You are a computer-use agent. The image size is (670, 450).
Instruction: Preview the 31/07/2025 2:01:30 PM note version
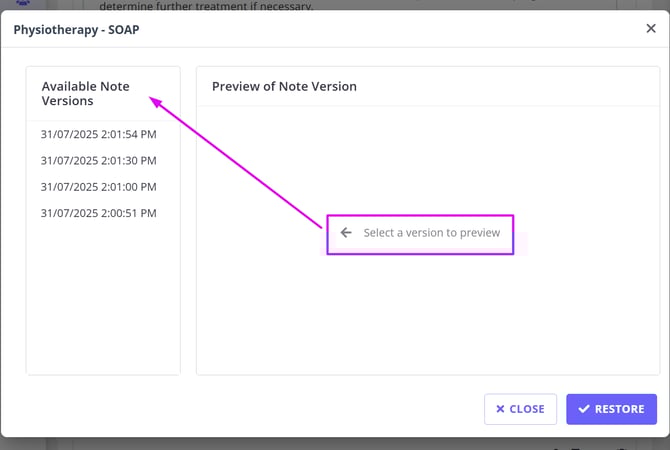[98, 160]
